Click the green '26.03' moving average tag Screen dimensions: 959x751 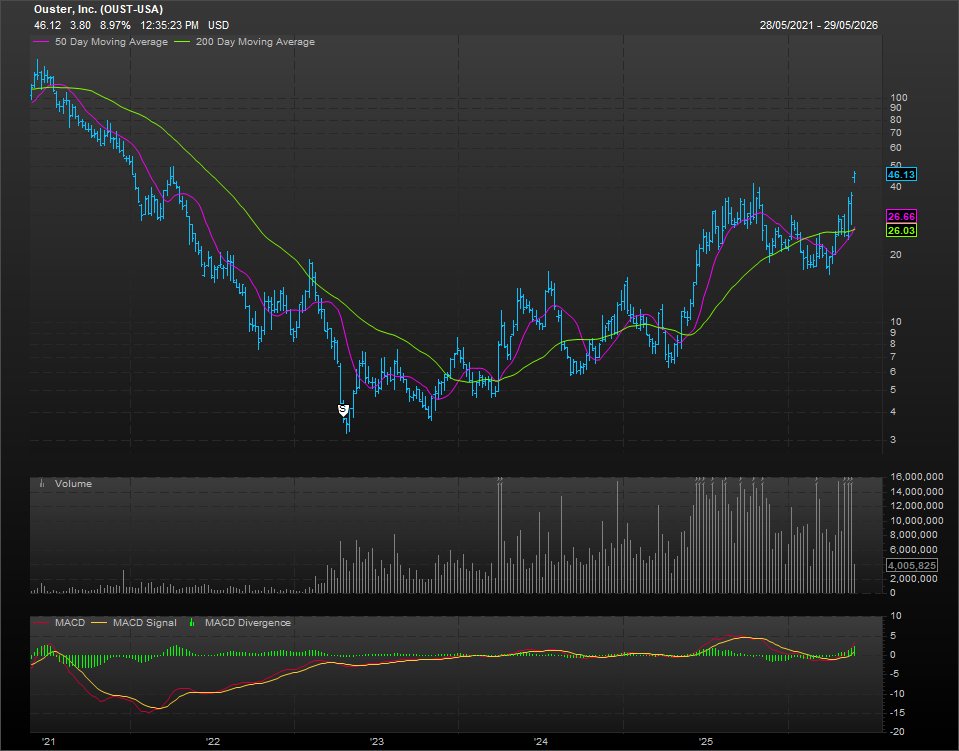click(x=902, y=231)
